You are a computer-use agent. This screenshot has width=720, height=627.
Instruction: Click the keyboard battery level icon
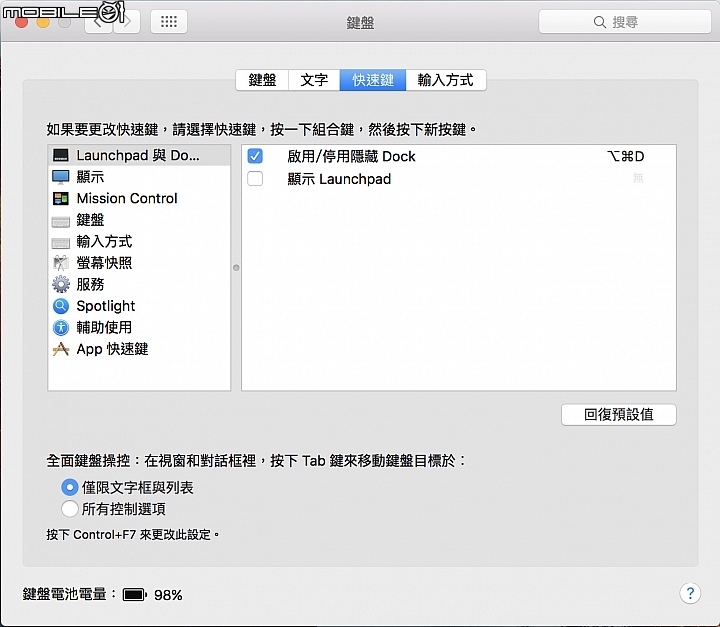pyautogui.click(x=135, y=595)
